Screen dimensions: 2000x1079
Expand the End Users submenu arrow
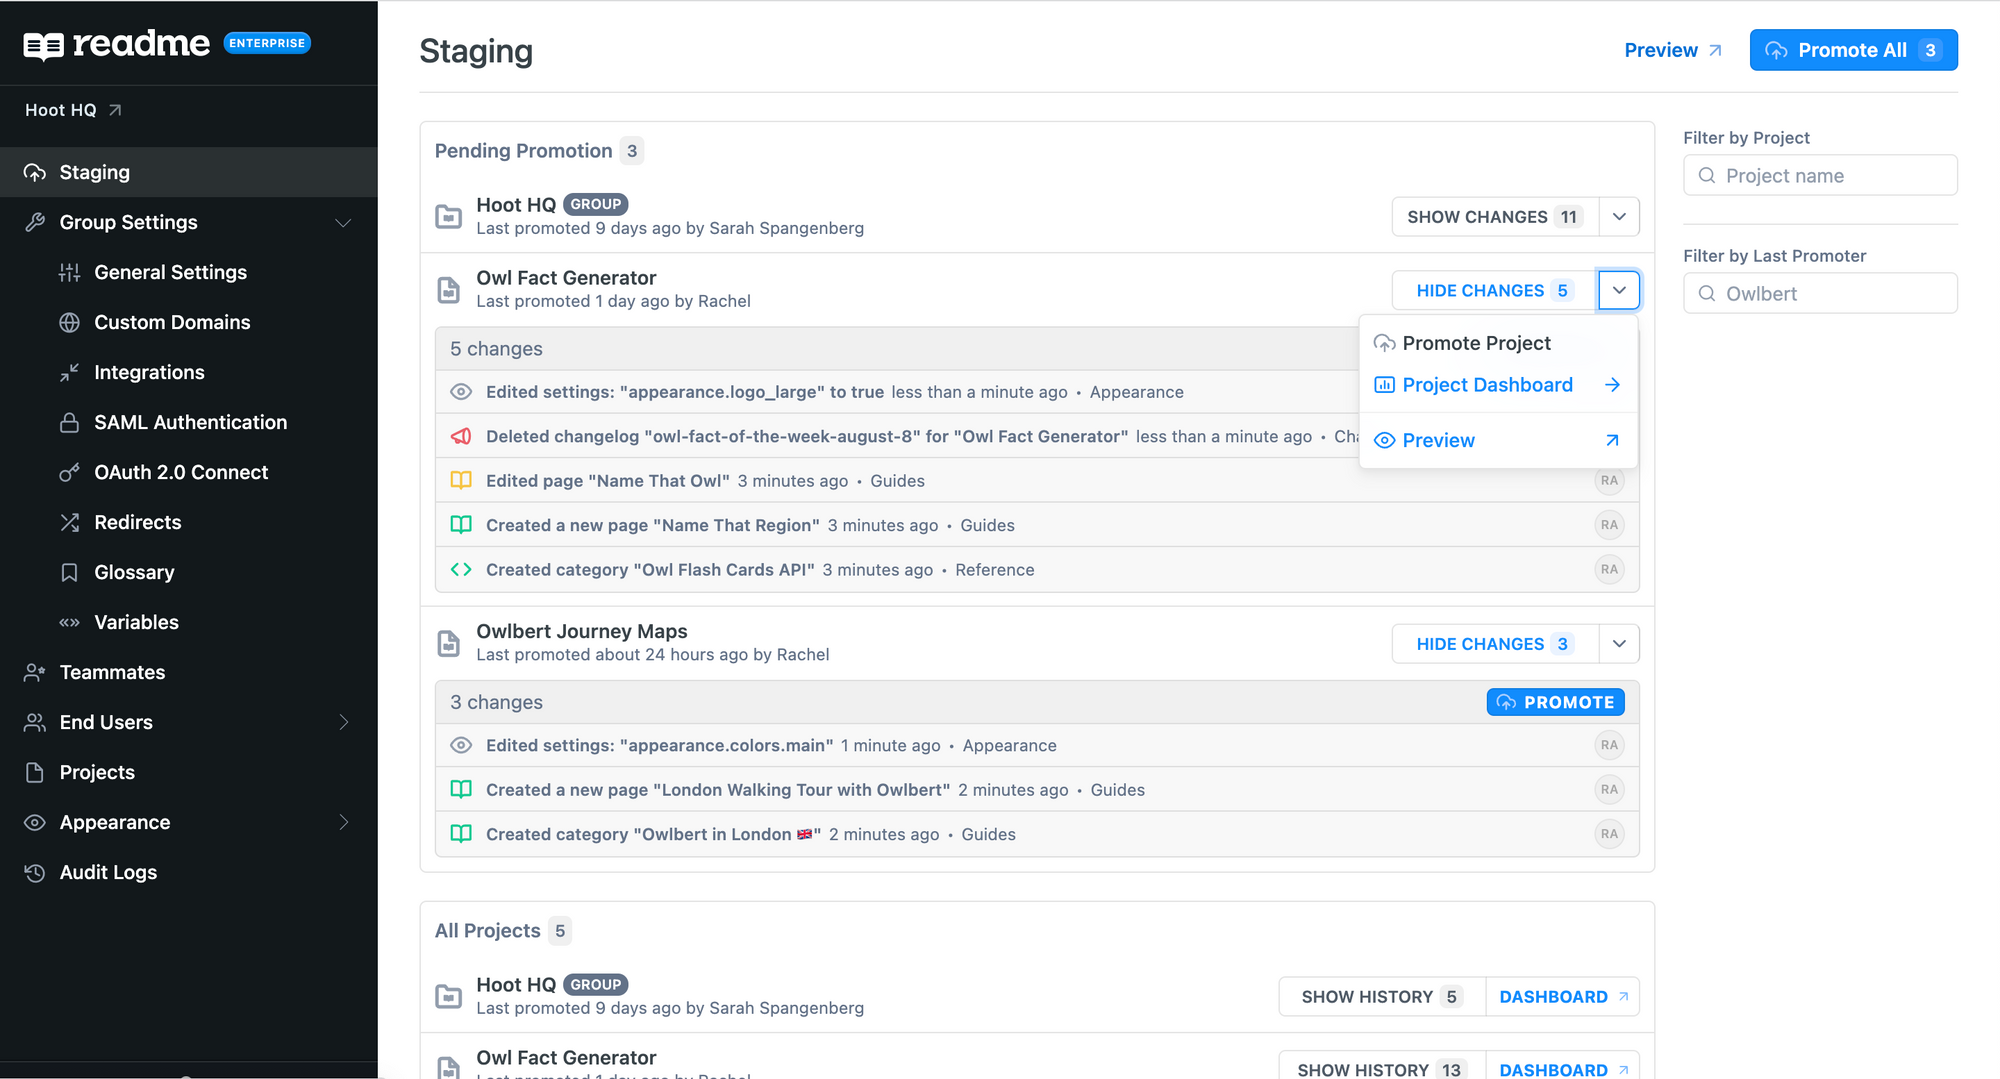(x=344, y=722)
